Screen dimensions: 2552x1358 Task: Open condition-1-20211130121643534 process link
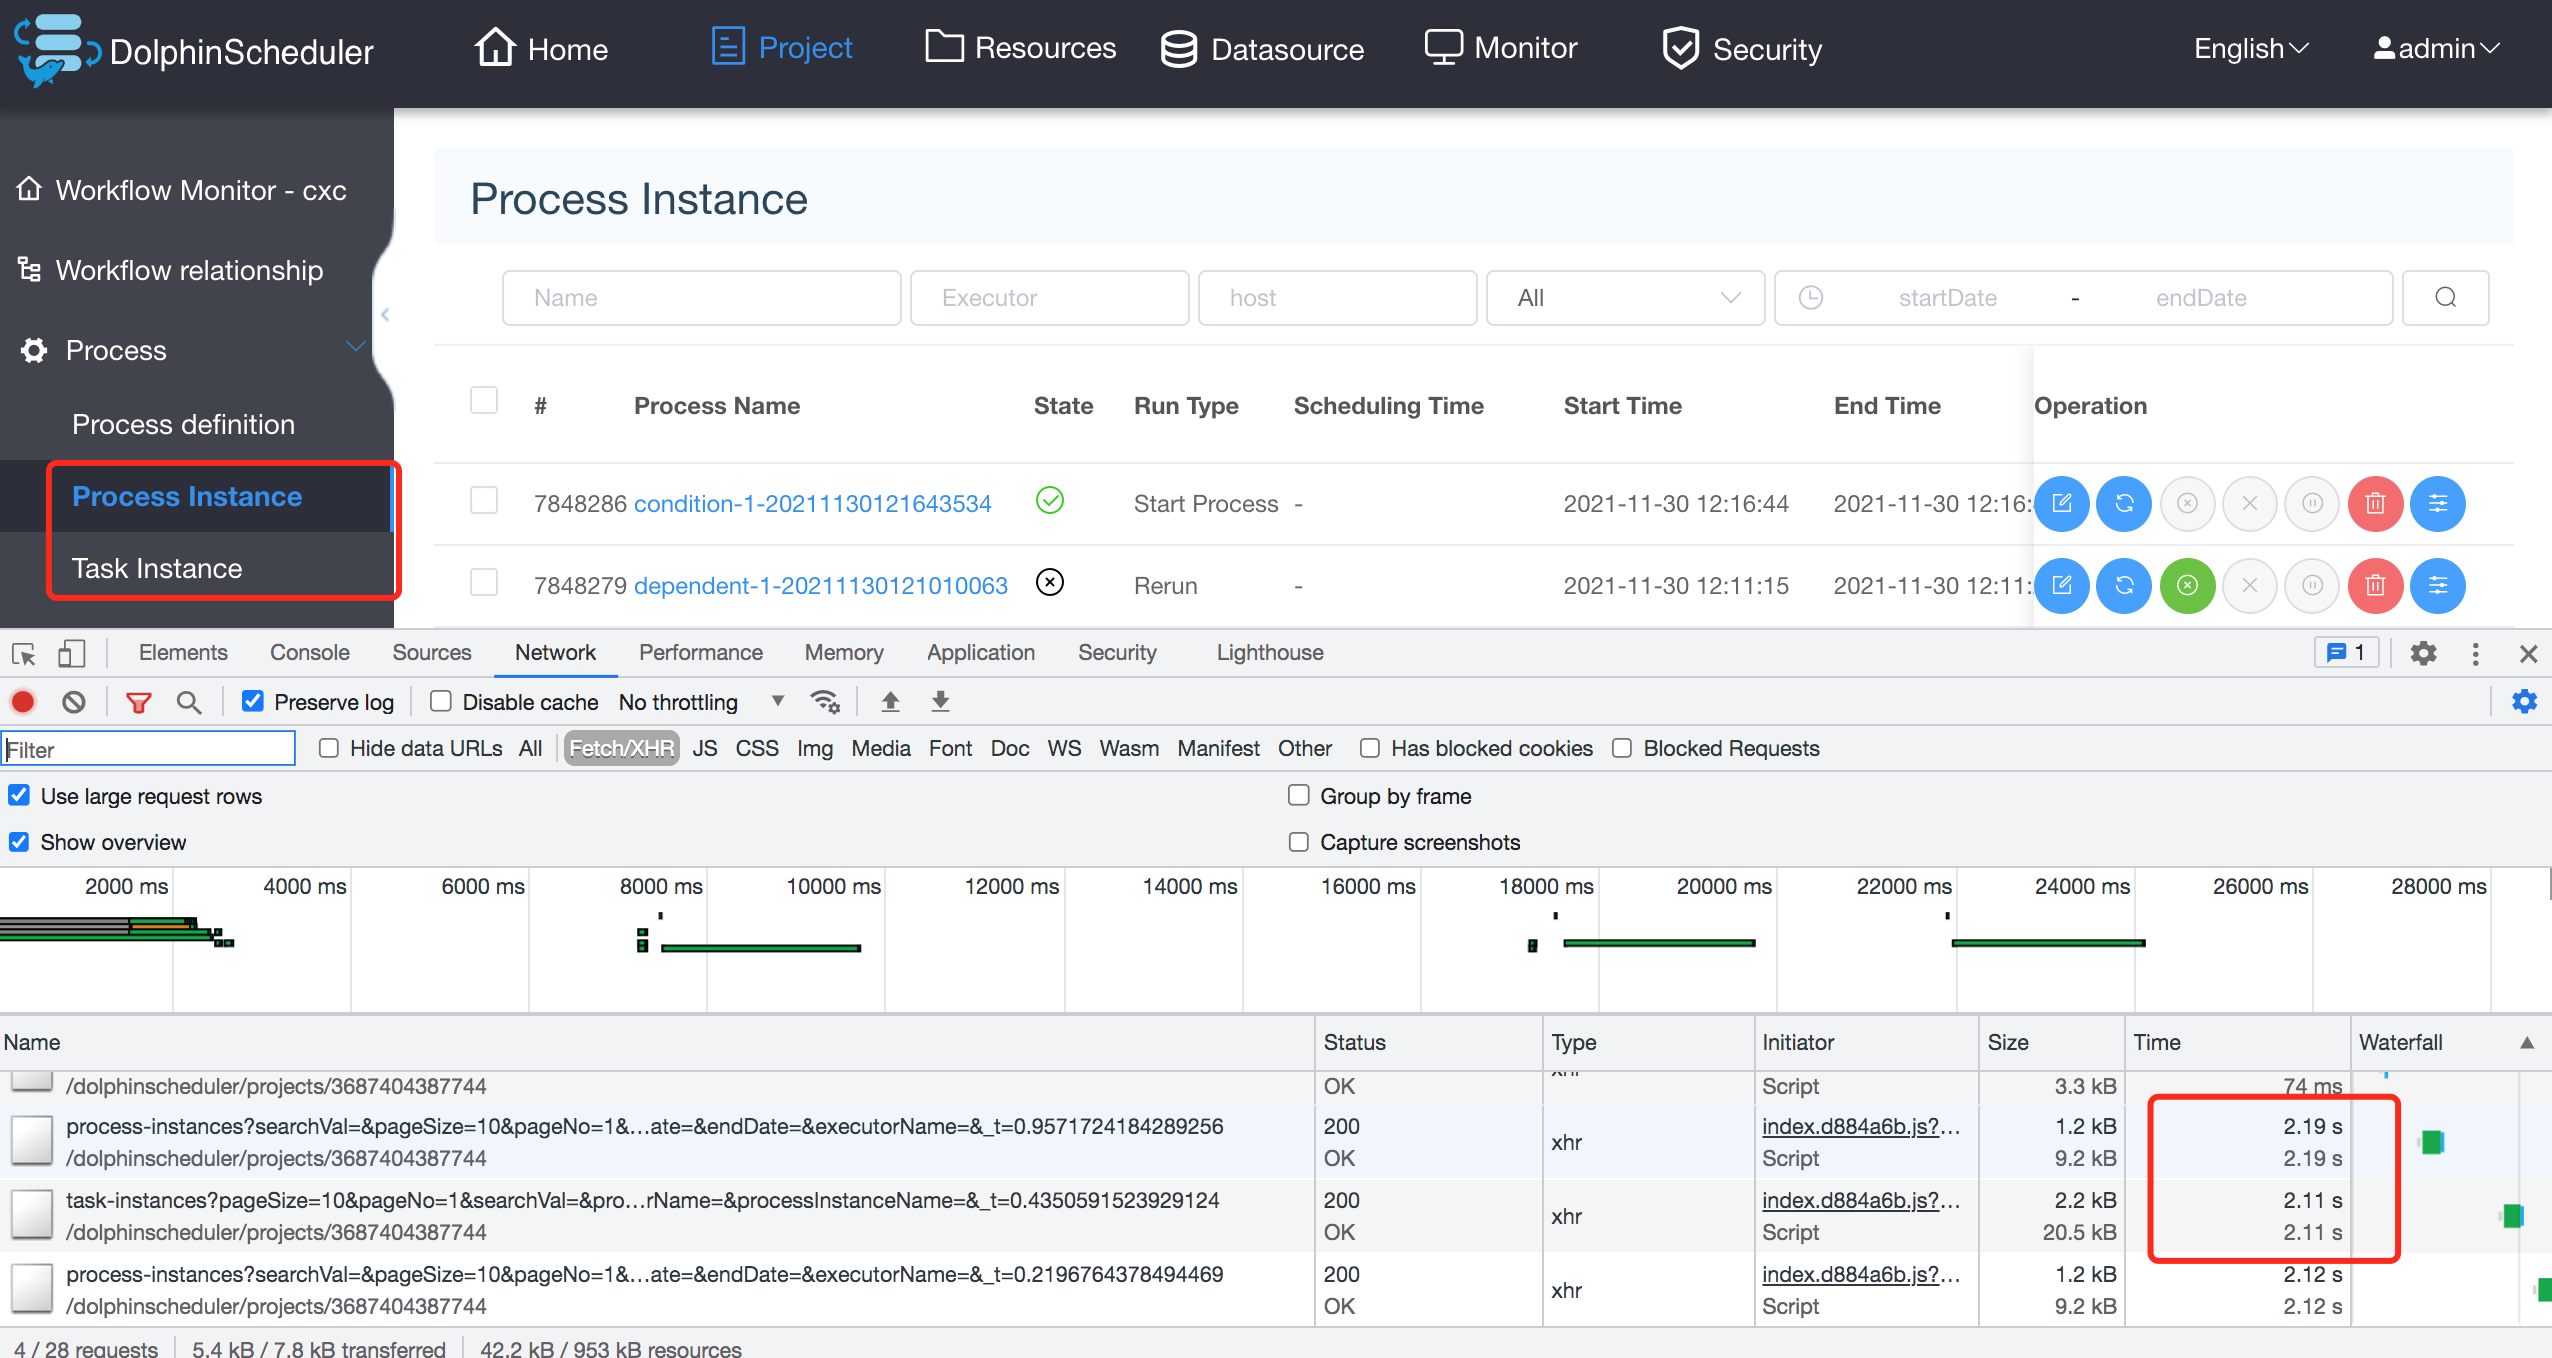[812, 503]
